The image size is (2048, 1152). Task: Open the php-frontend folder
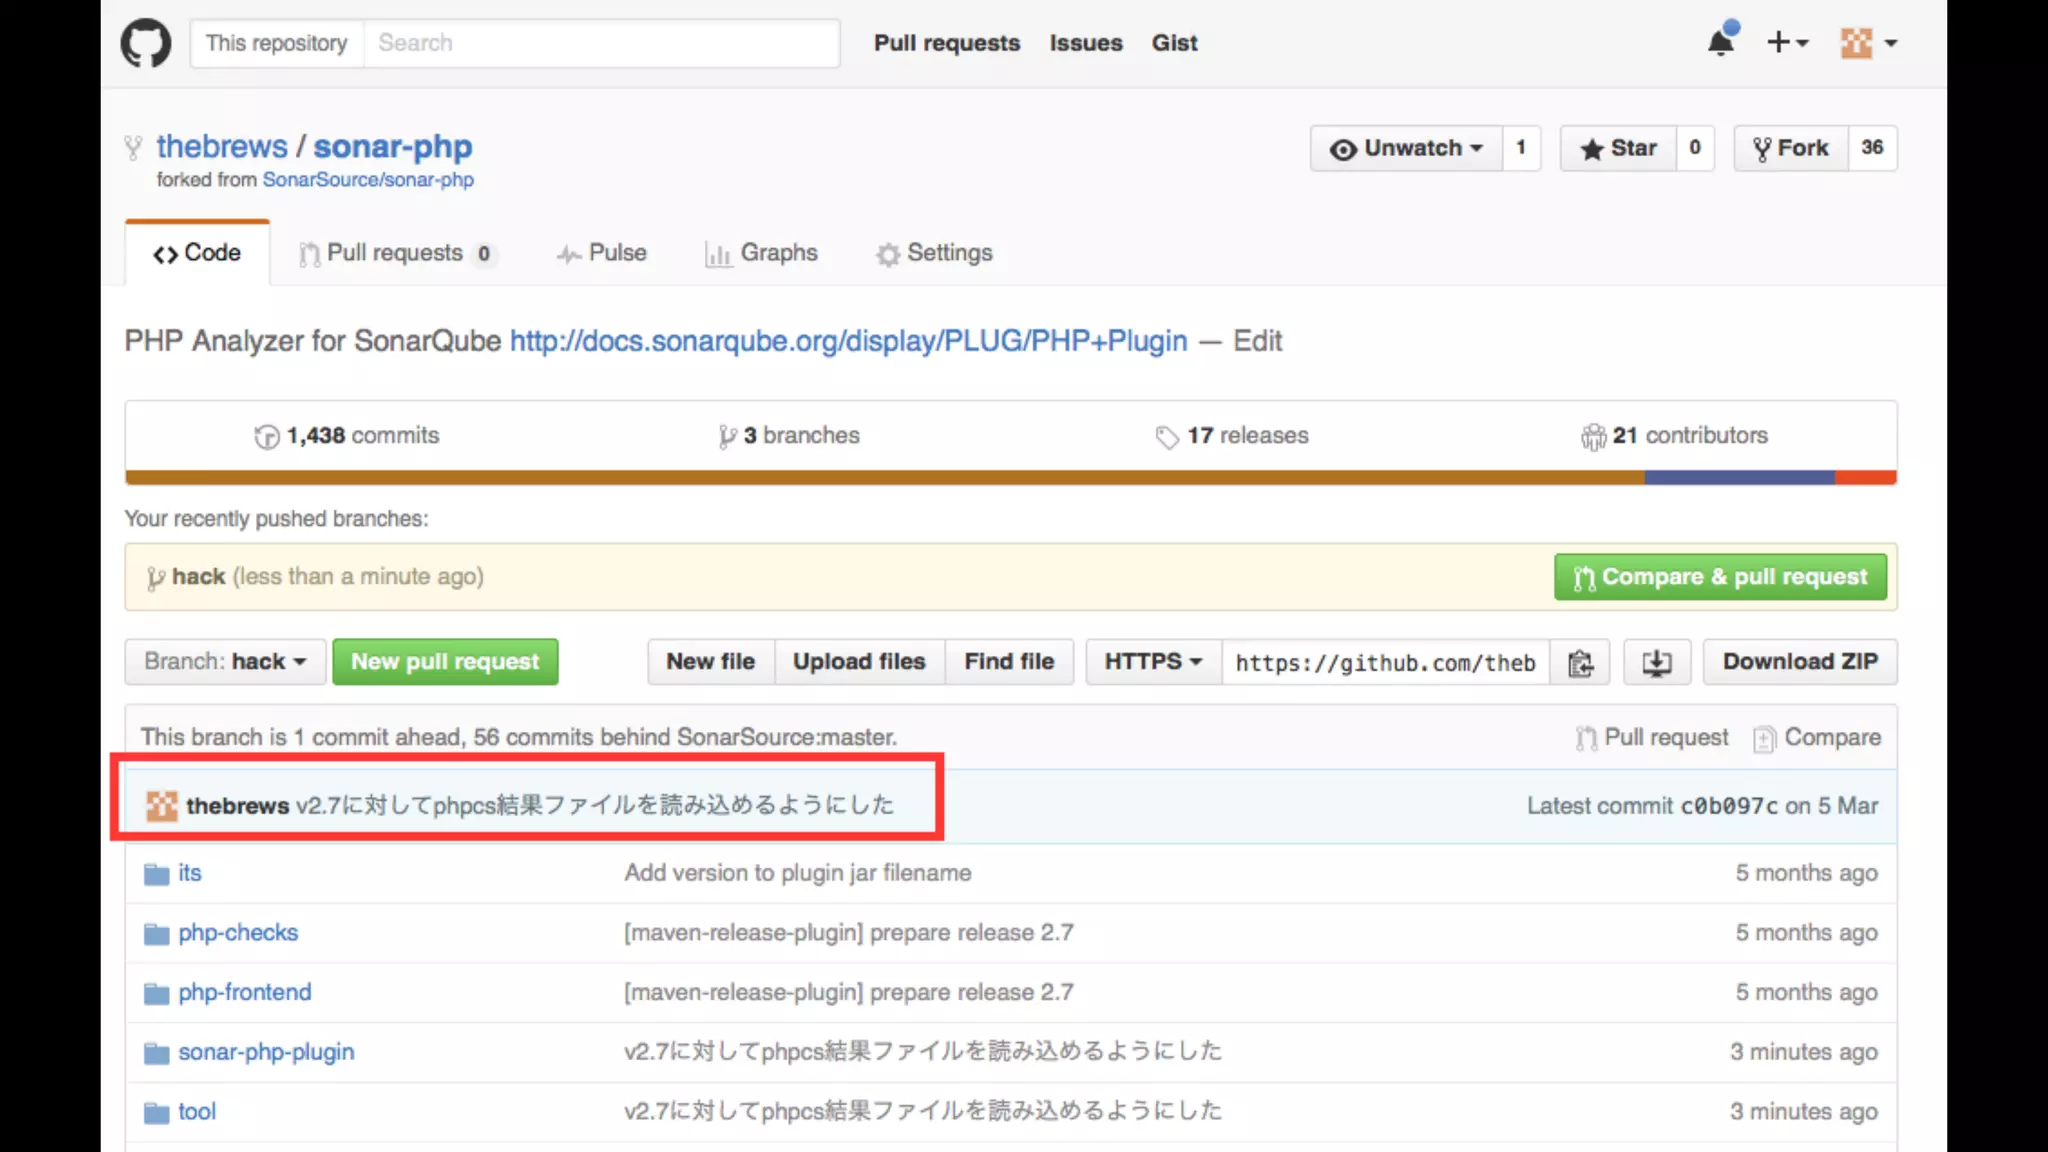tap(245, 993)
